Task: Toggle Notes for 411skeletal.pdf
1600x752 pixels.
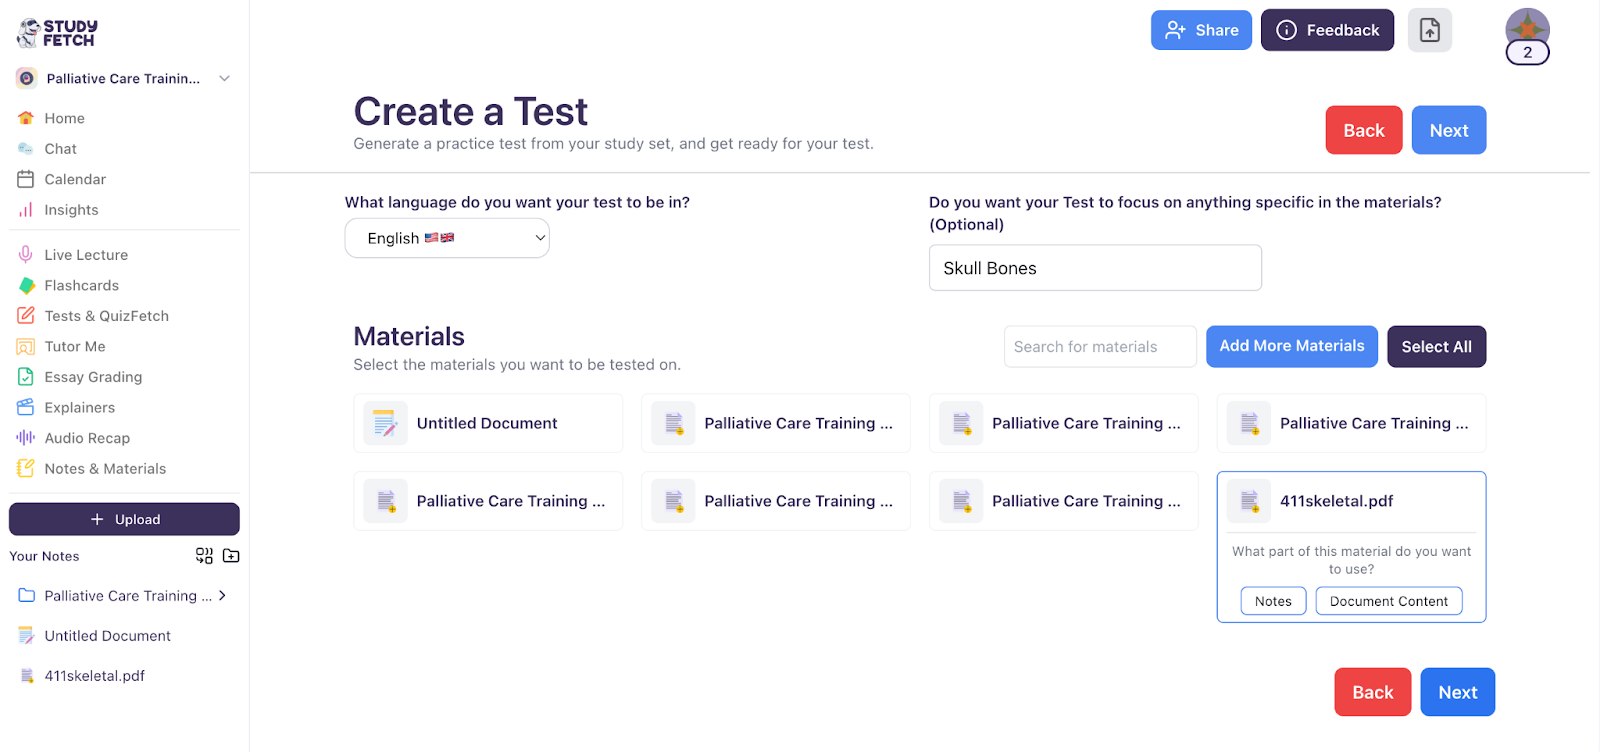Action: click(1272, 601)
